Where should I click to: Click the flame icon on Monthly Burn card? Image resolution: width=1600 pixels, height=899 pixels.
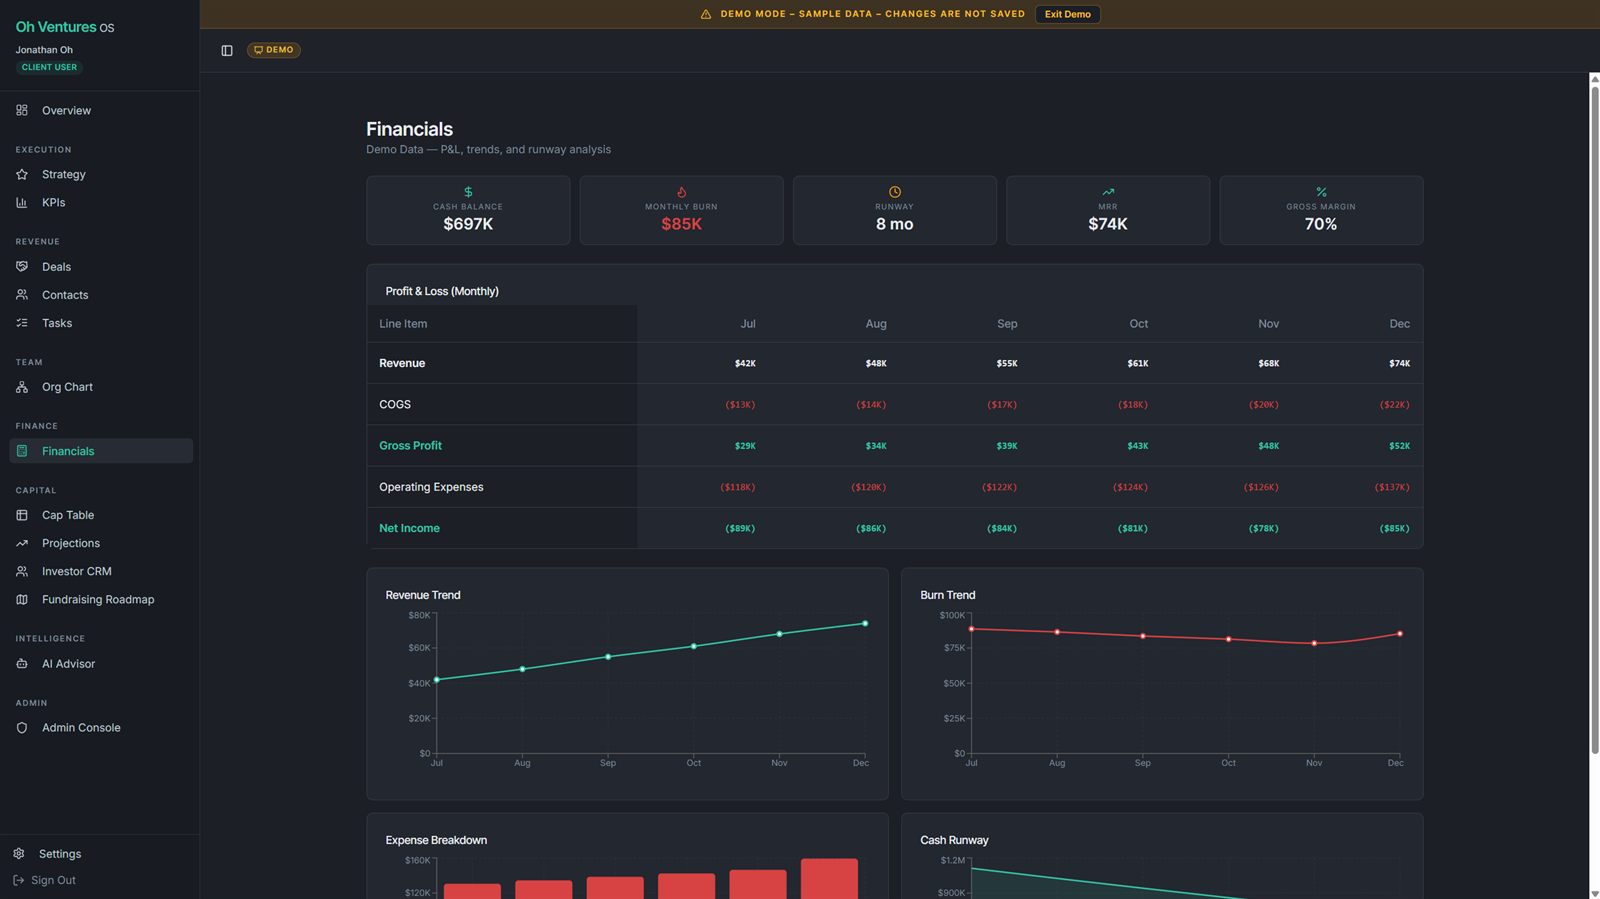coord(681,192)
